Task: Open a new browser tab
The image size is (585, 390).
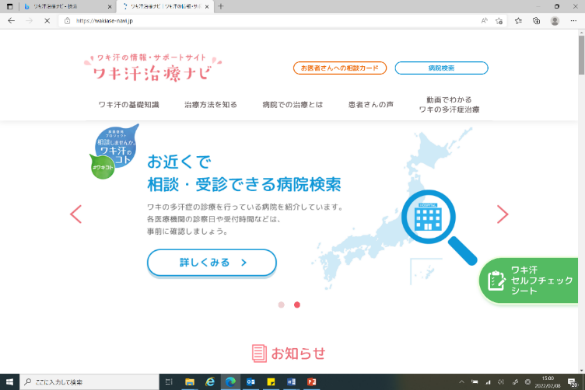Action: click(221, 6)
